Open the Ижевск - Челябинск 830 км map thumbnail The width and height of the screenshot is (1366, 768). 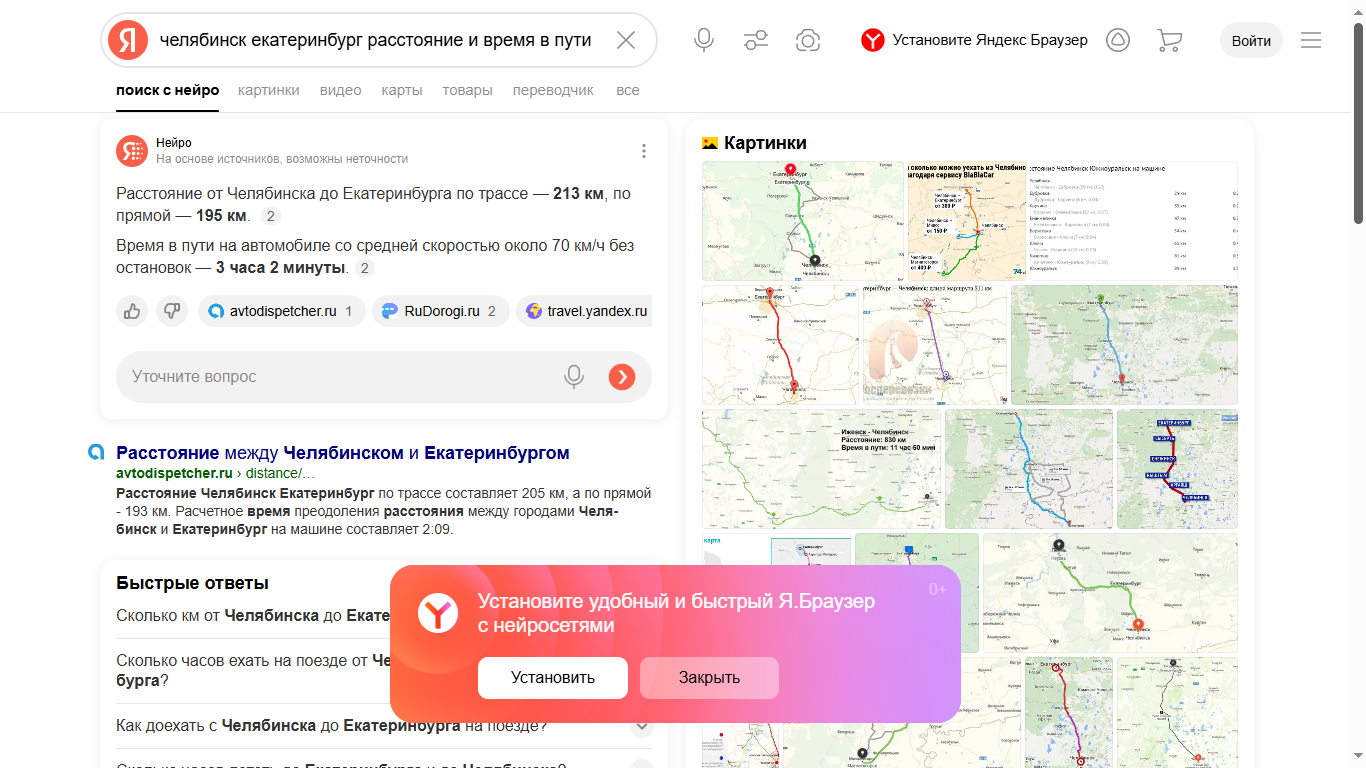(x=821, y=469)
